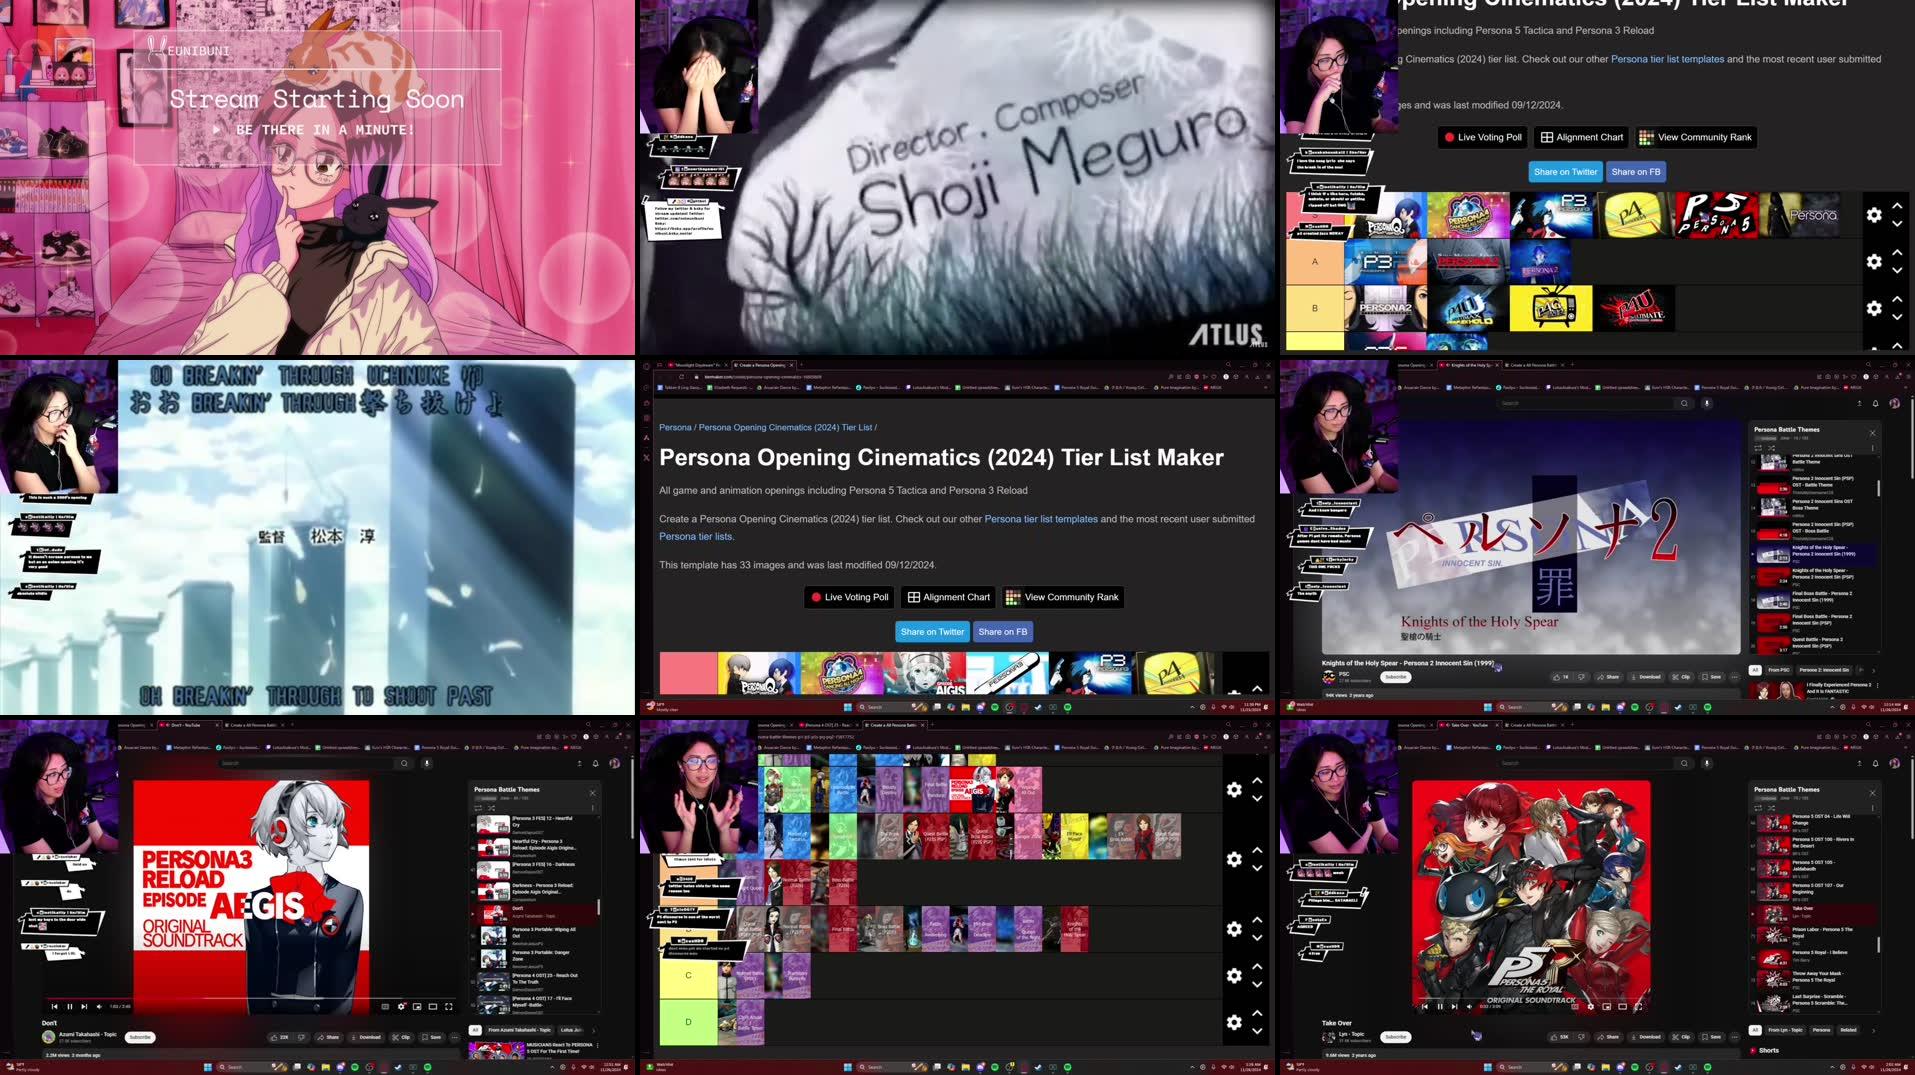
Task: Open "Persona tier list templates" link, center page
Action: point(1041,519)
